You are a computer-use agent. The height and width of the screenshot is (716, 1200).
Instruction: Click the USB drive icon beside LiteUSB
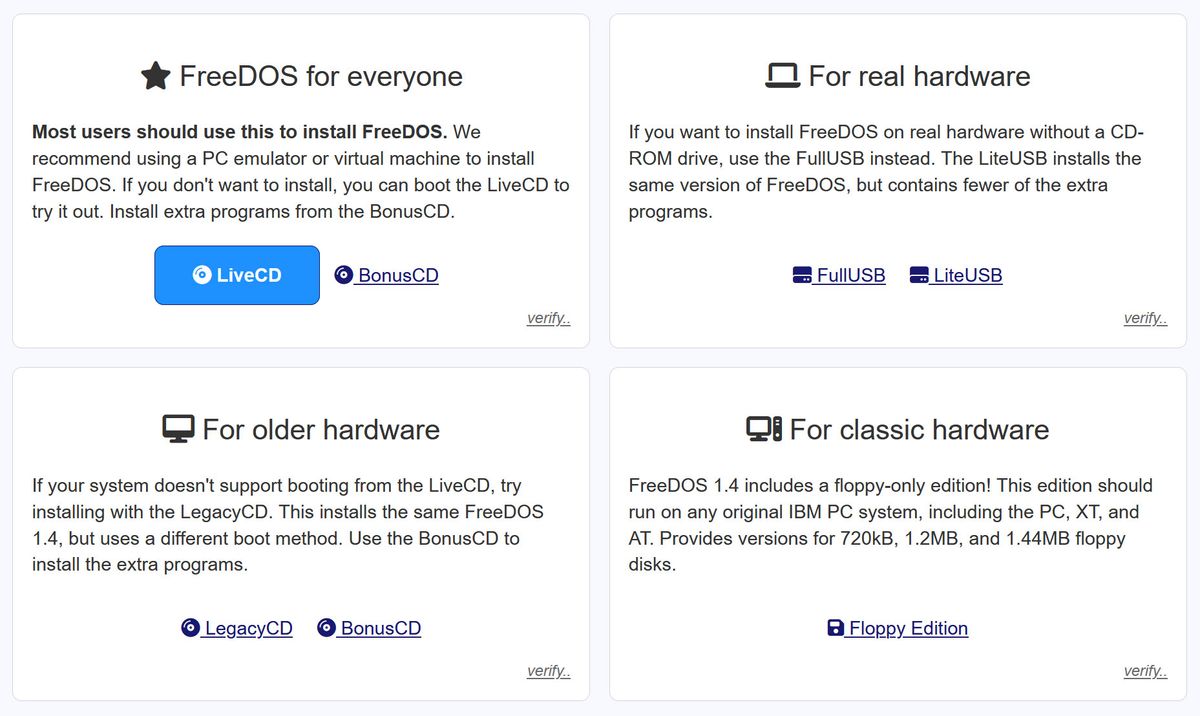click(x=918, y=274)
